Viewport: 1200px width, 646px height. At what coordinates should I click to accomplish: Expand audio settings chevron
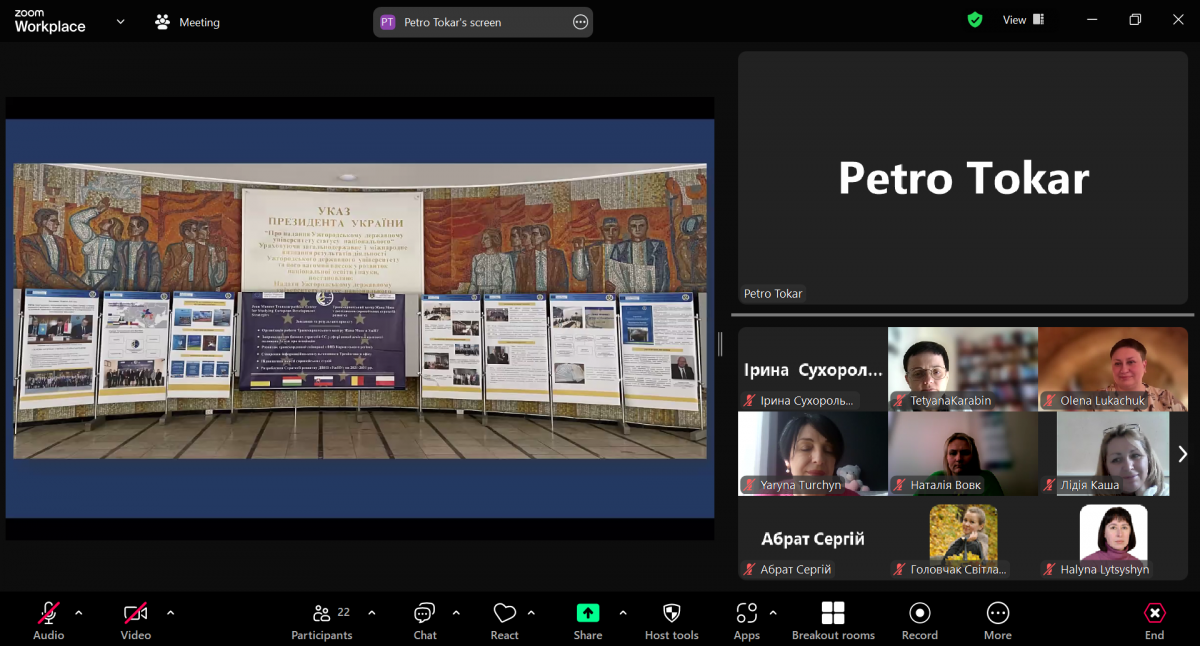pos(79,613)
